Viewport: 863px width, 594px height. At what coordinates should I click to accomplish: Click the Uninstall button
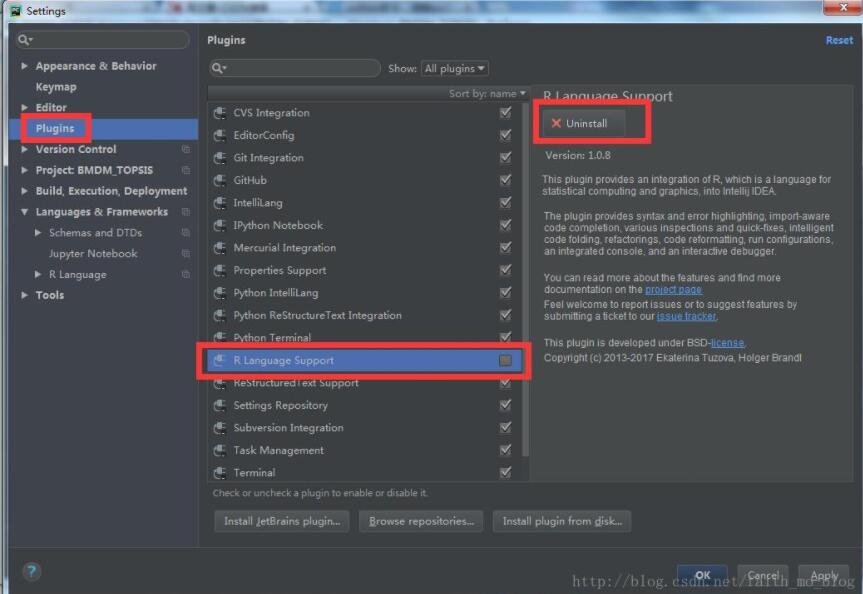point(585,123)
